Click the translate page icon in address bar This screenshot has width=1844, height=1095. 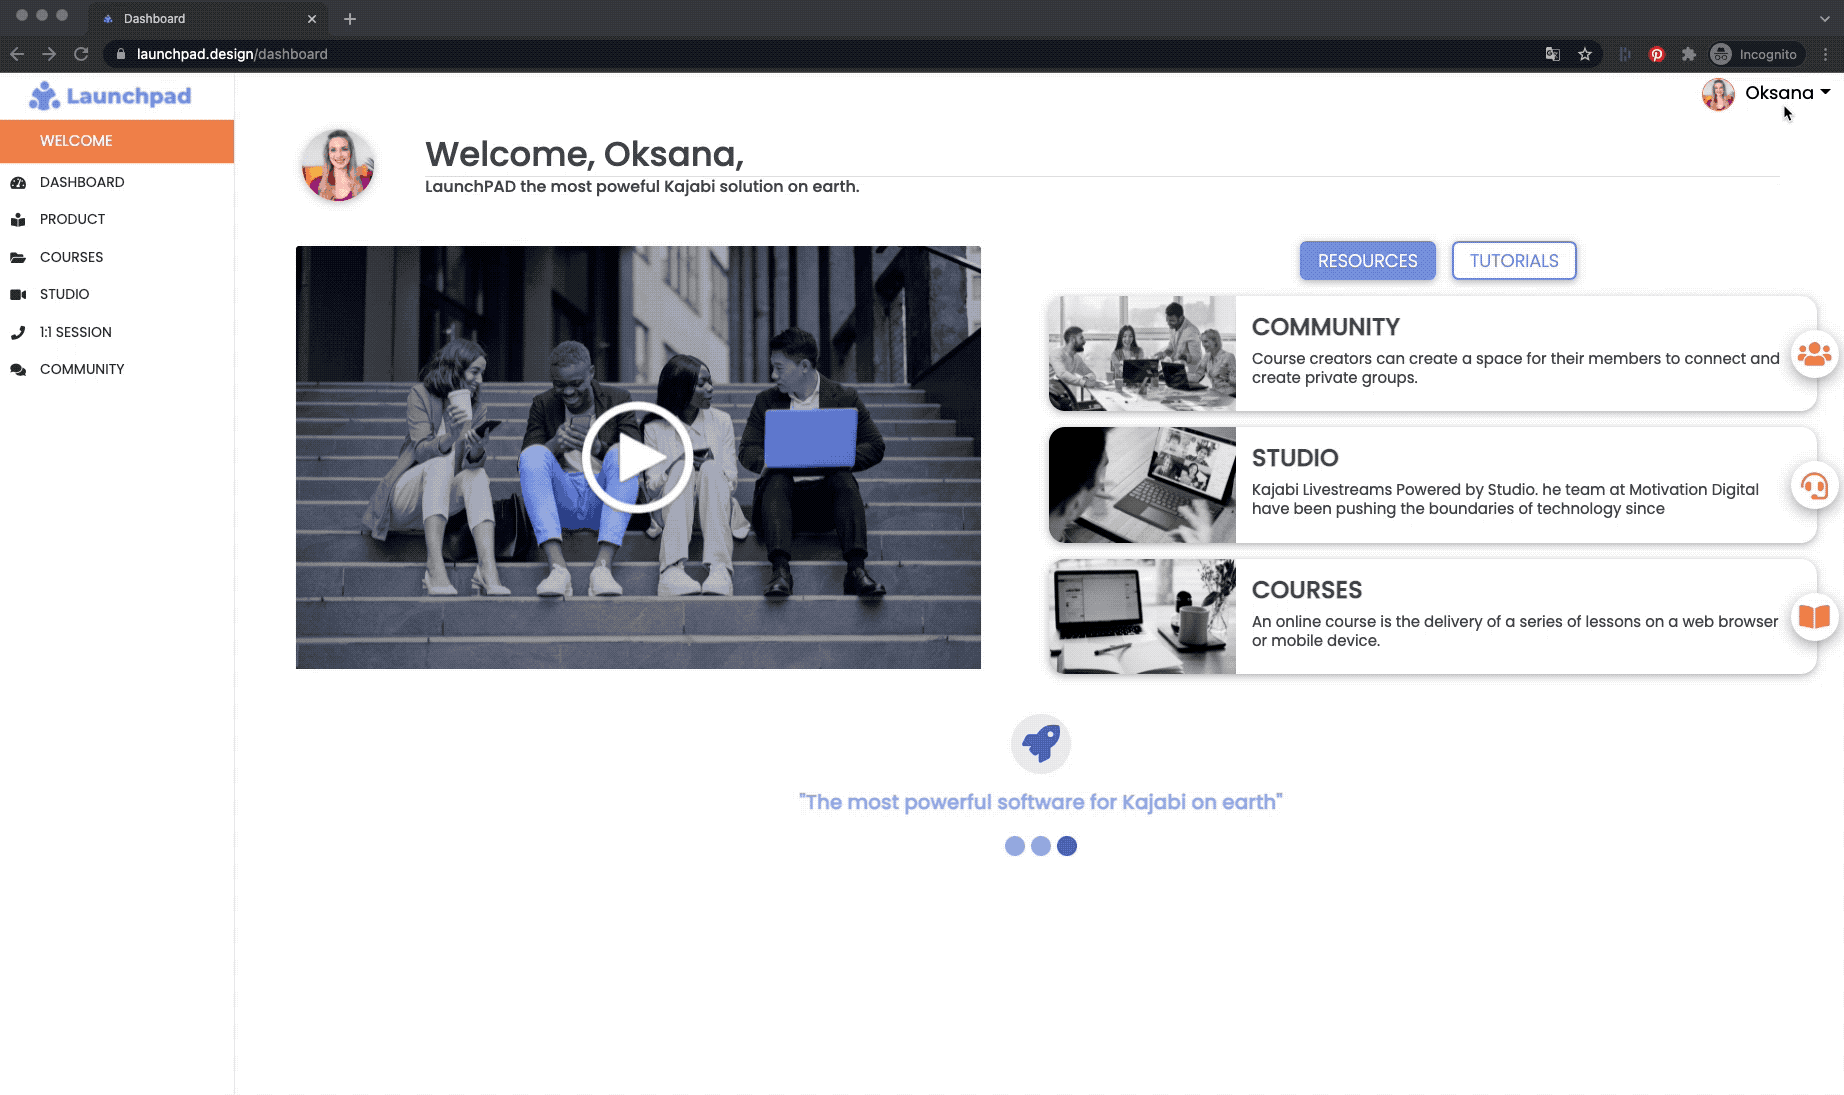click(x=1553, y=54)
